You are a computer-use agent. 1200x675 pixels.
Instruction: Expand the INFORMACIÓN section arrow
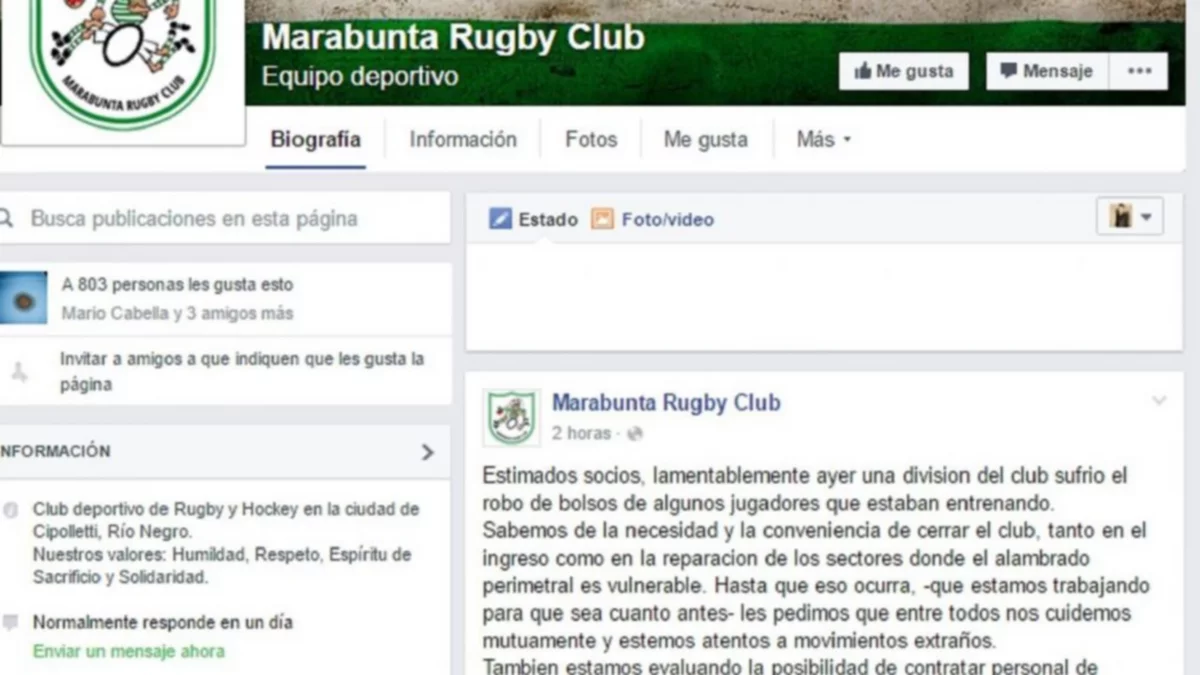tap(427, 452)
